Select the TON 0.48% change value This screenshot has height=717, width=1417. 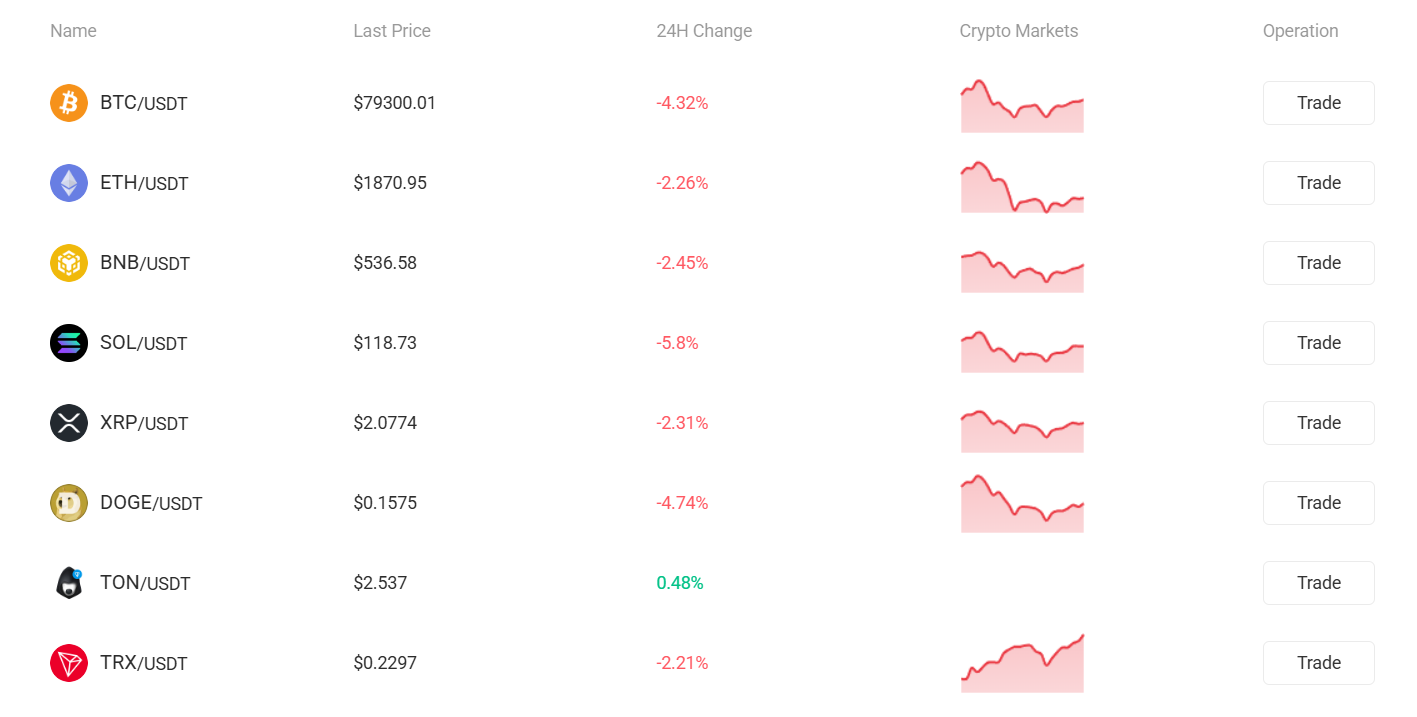(680, 583)
